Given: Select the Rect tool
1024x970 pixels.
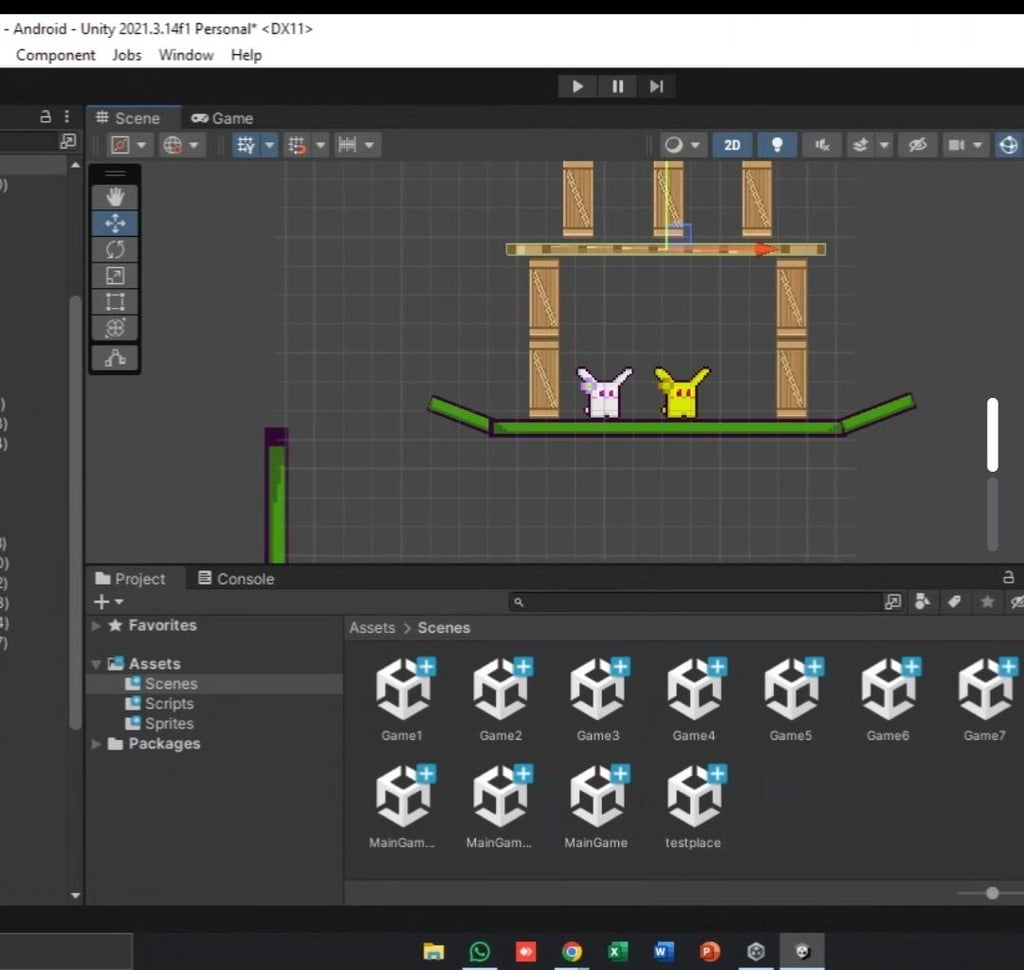Looking at the screenshot, I should point(115,302).
